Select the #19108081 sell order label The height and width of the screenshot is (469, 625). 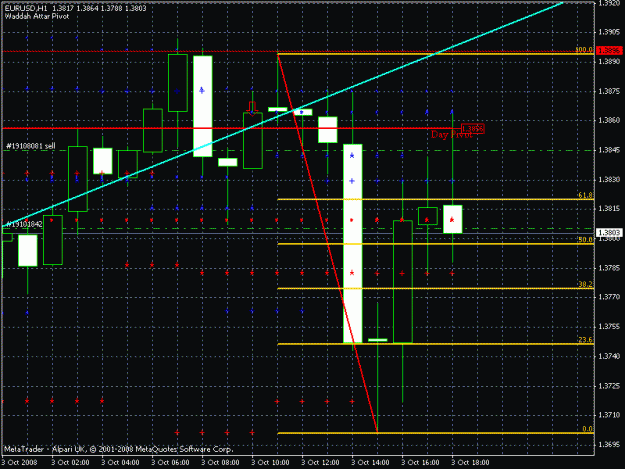tap(31, 146)
